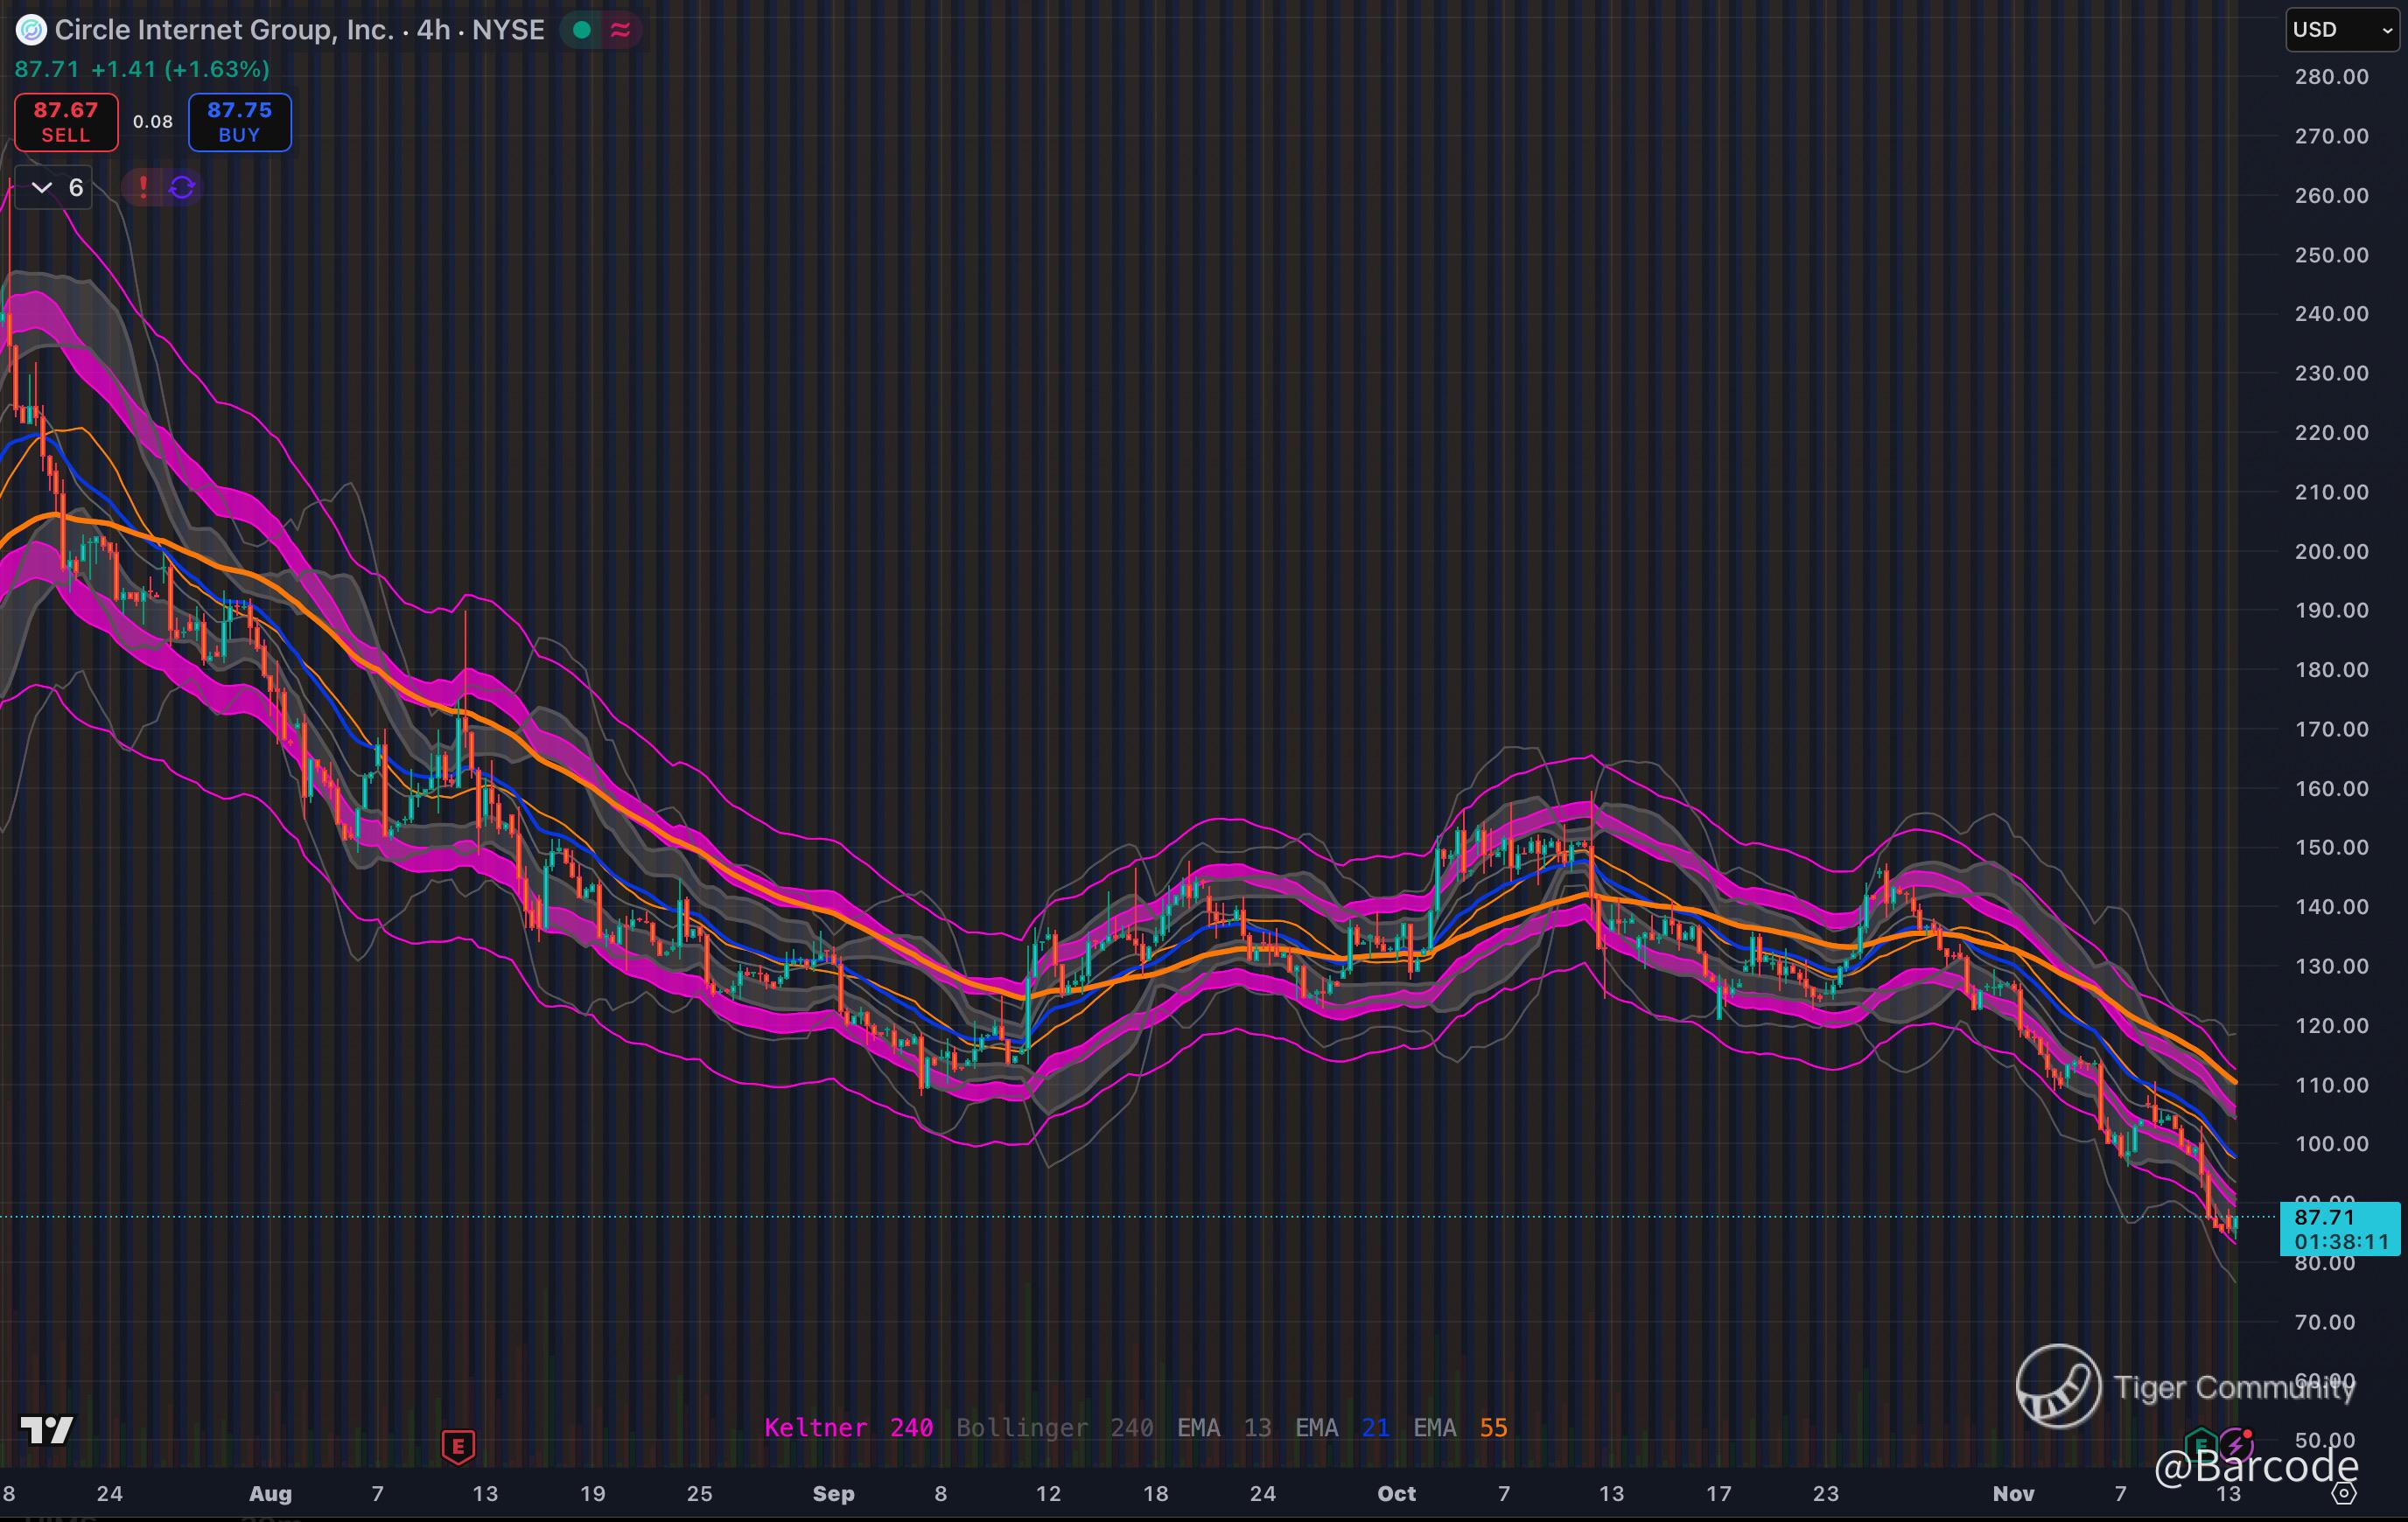Click the Keltner 240 indicator label
Viewport: 2408px width, 1522px height.
848,1427
